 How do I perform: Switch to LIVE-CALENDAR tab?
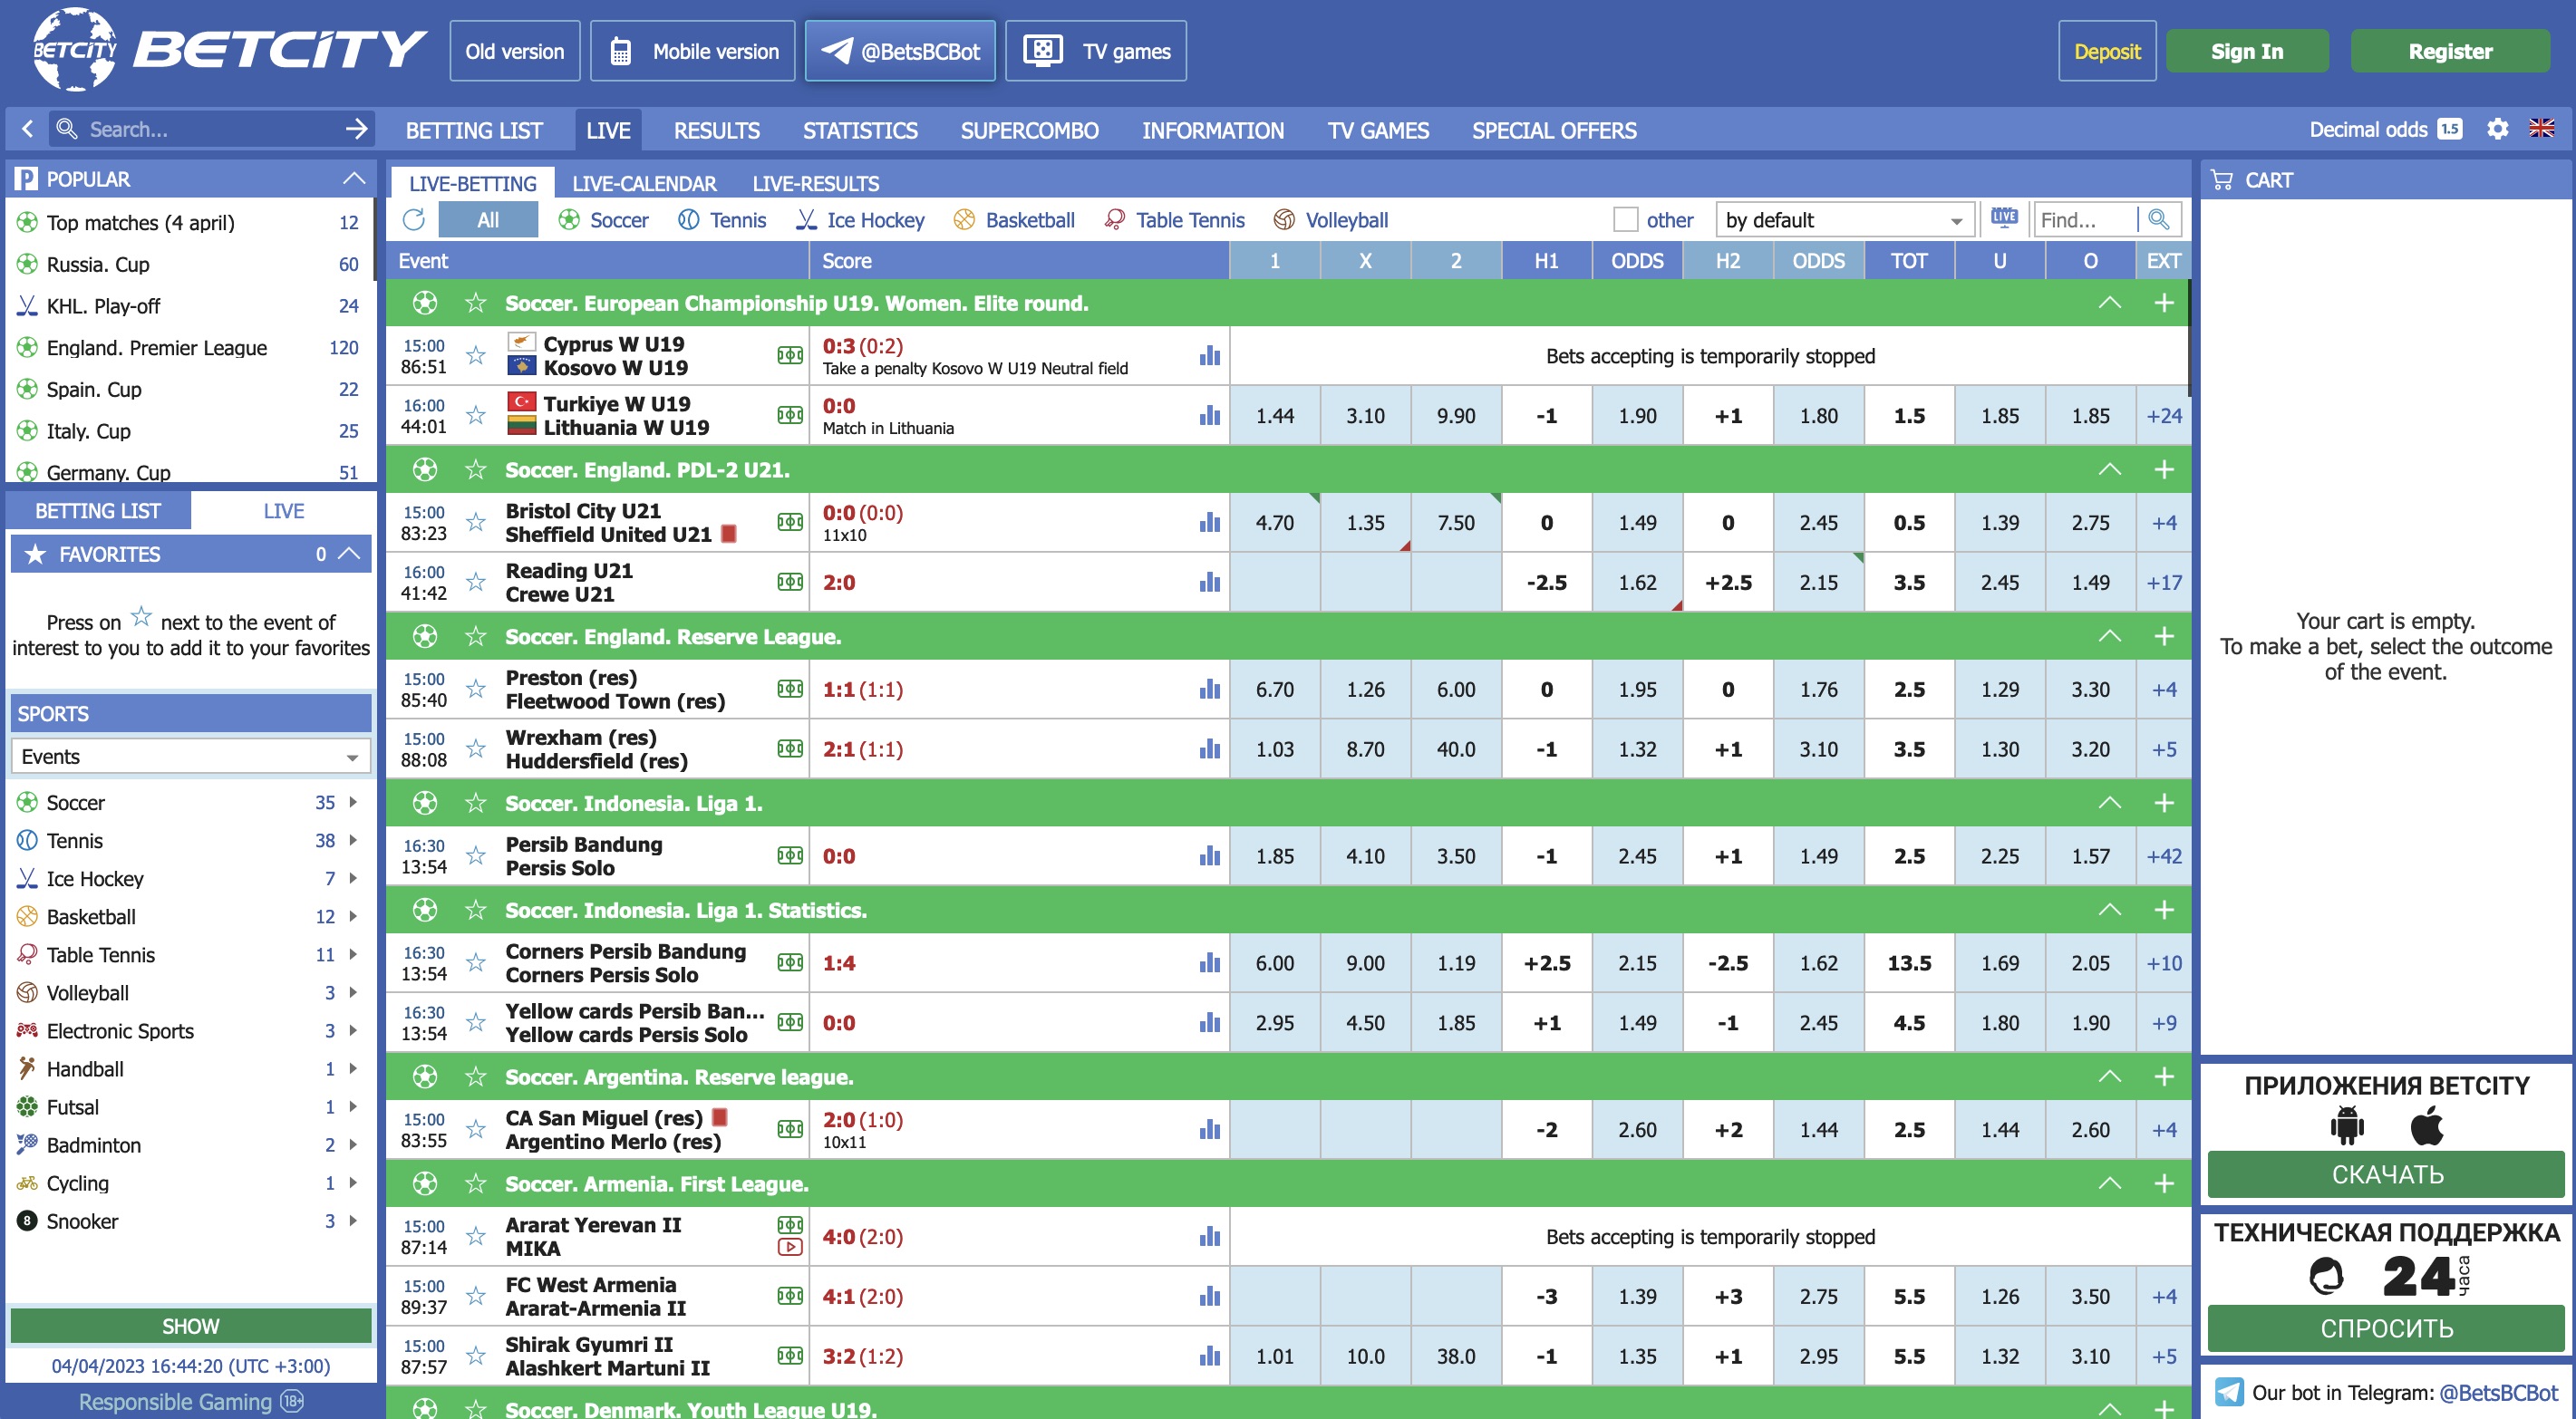(x=644, y=183)
